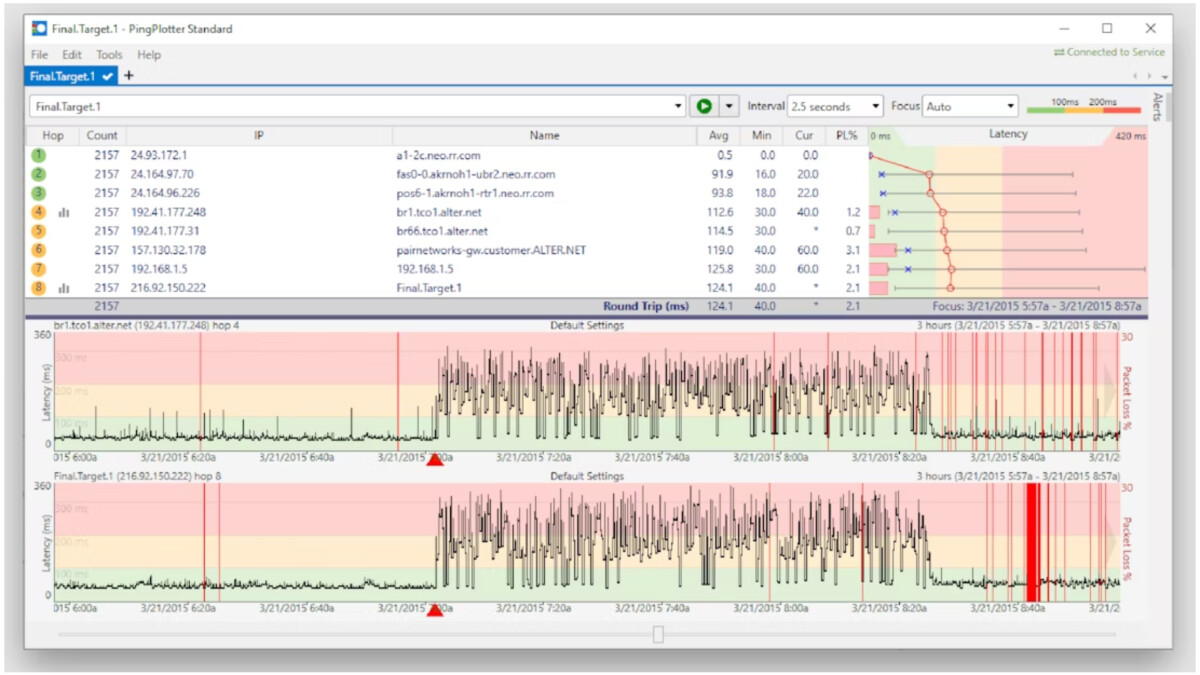This screenshot has height=675, width=1200.
Task: Click the hop 6 orange circle icon
Action: pos(39,250)
